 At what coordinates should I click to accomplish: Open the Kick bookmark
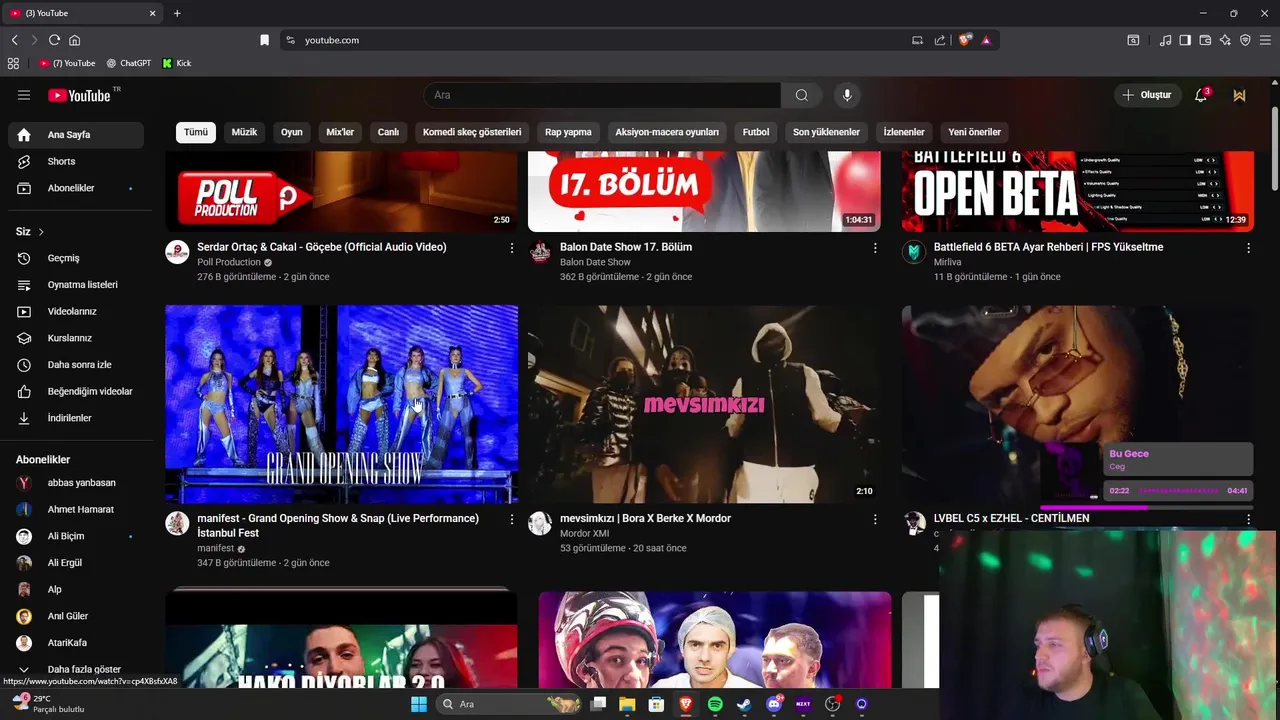pos(177,63)
